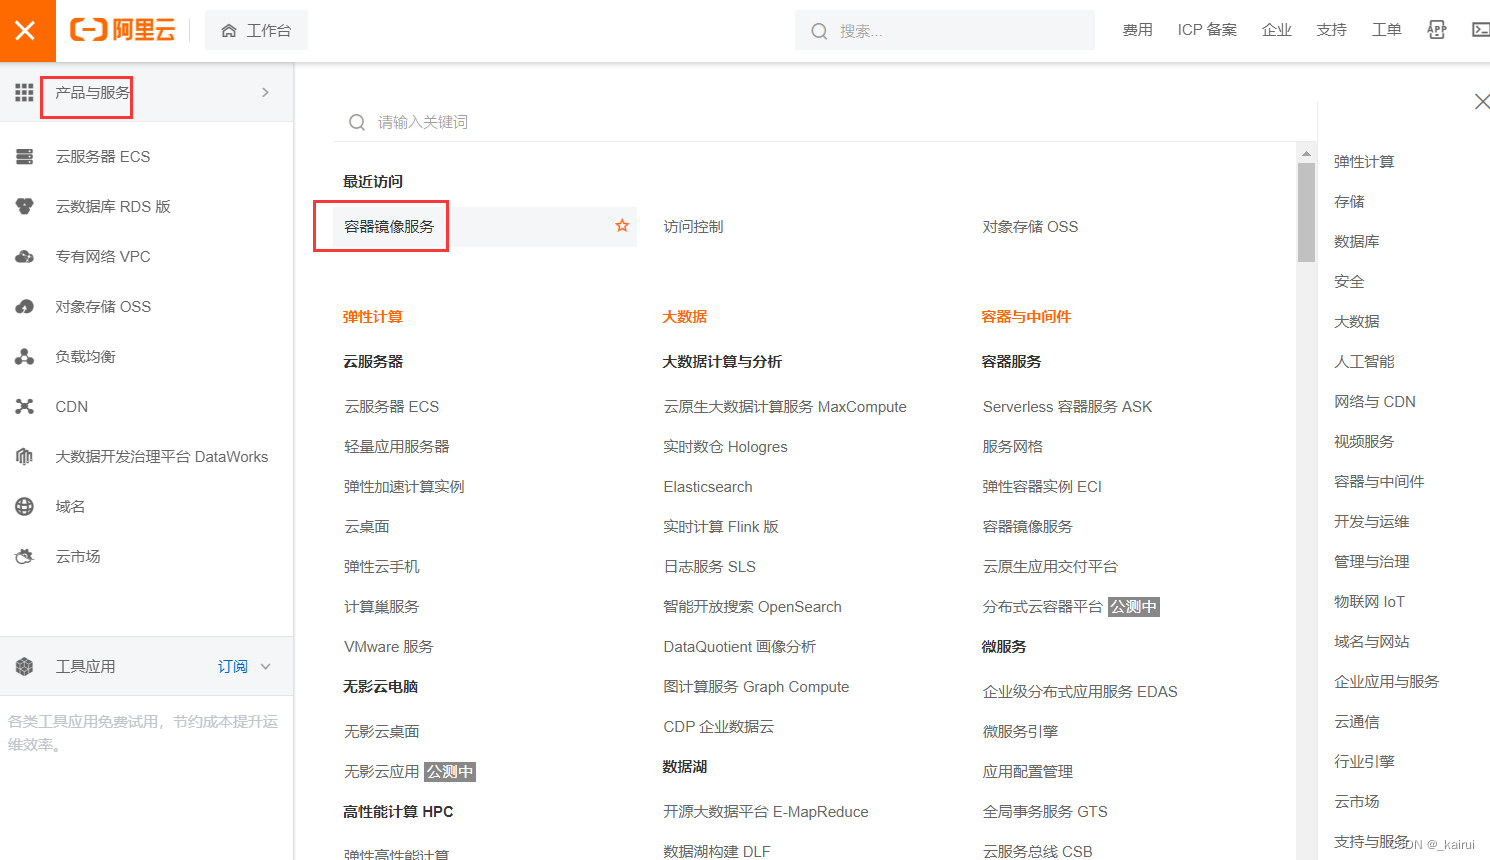Screen dimensions: 1490x860
Task: Open ICP 备案 in top menu
Action: point(1207,30)
